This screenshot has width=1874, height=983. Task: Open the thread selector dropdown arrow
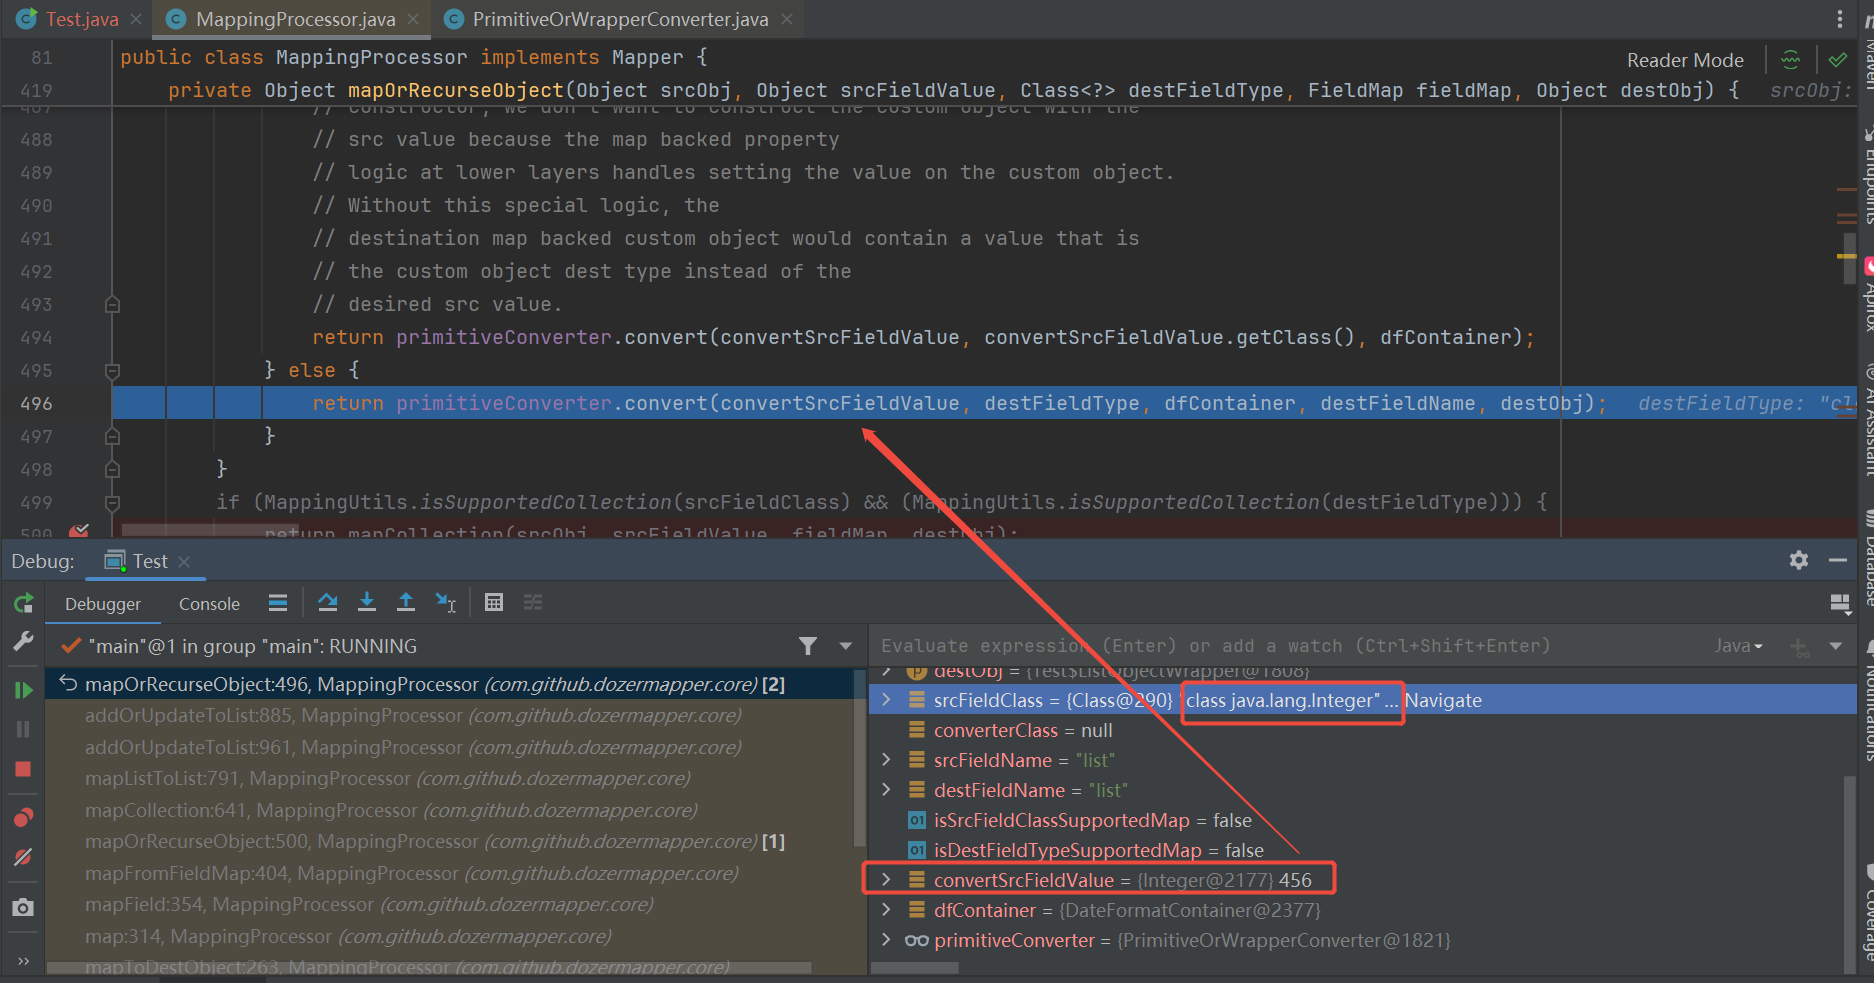coord(846,646)
